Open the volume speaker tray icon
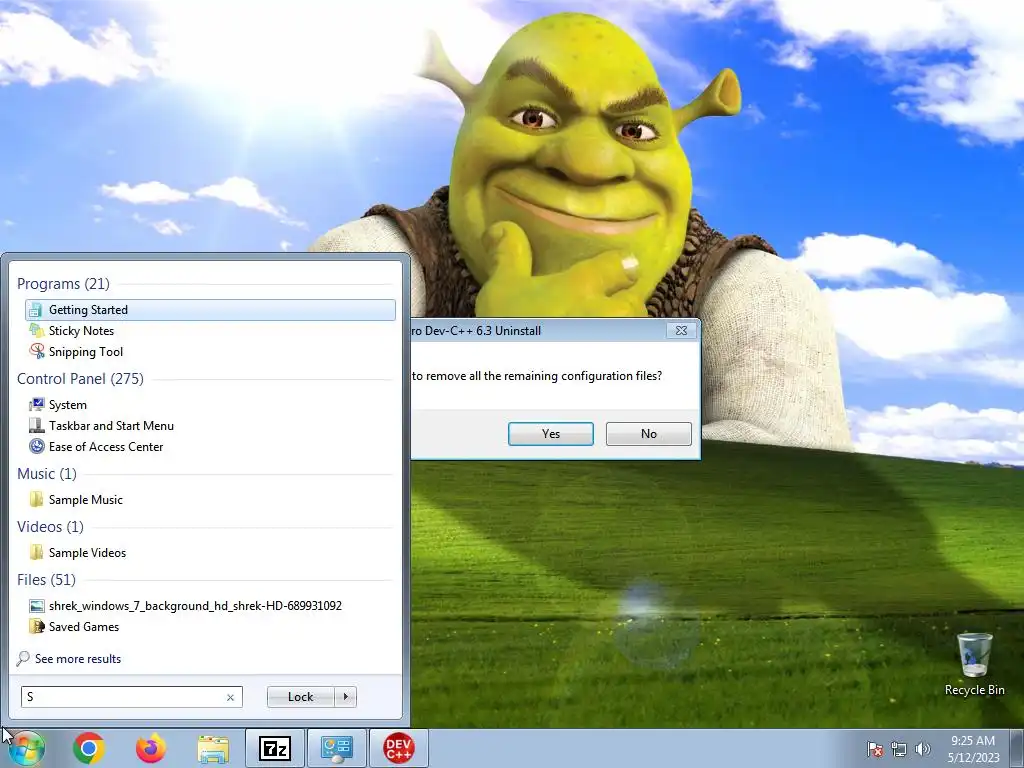Image resolution: width=1024 pixels, height=768 pixels. pos(922,749)
